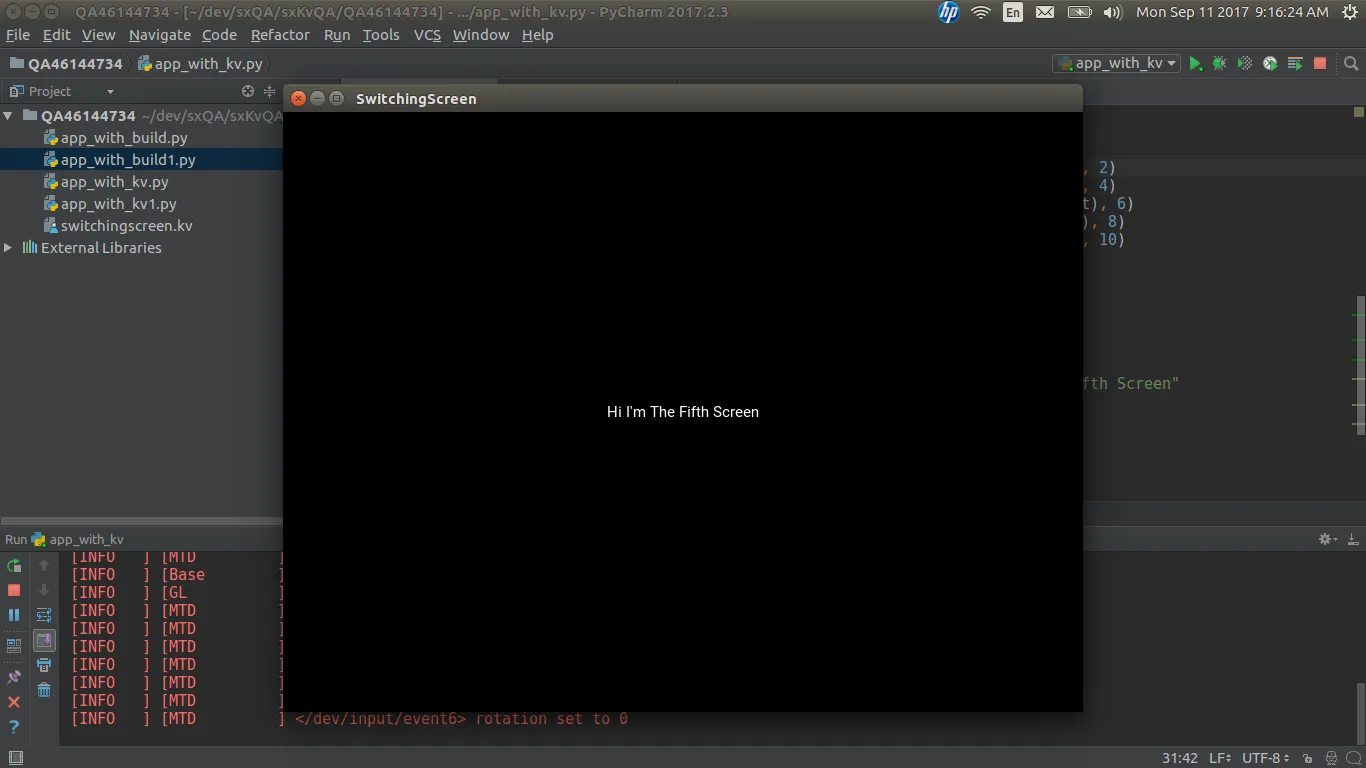Change file encoding UTF-8 in status bar

pyautogui.click(x=1265, y=758)
